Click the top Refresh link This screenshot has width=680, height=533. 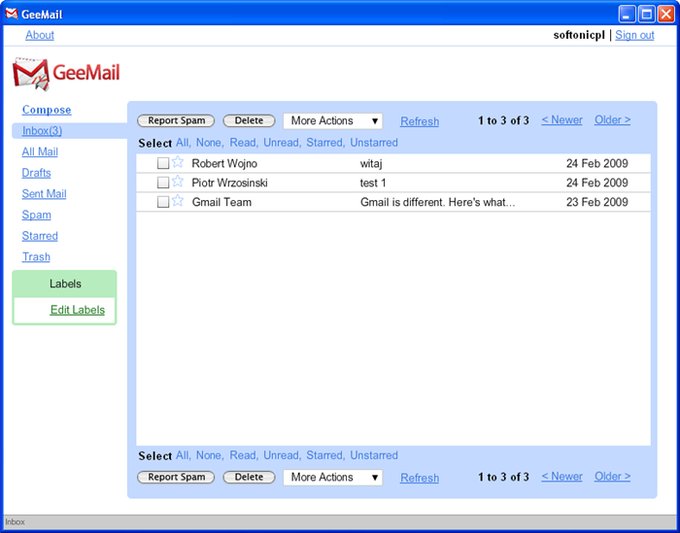pyautogui.click(x=419, y=121)
